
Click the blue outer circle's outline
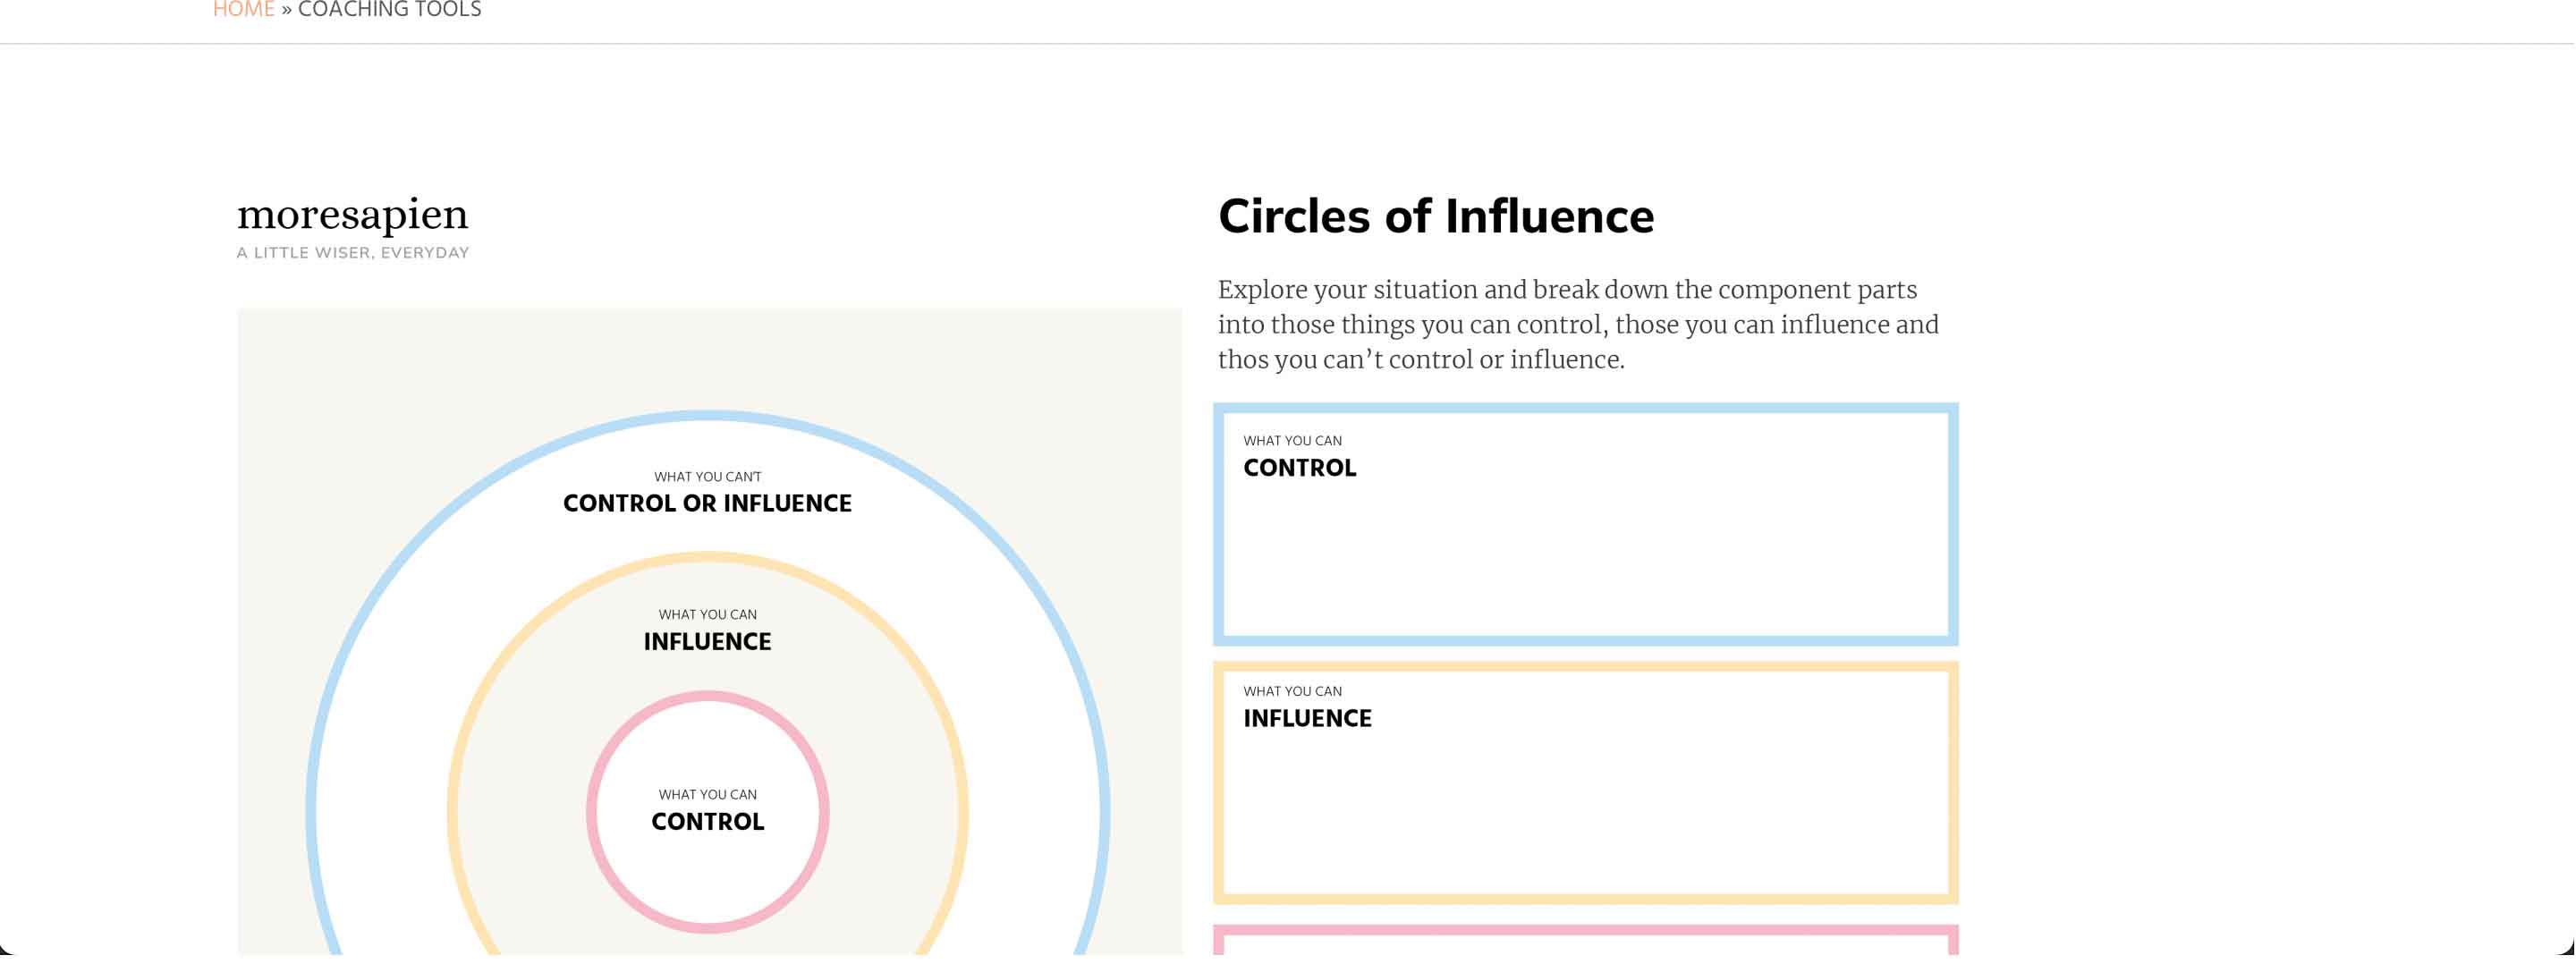click(708, 417)
